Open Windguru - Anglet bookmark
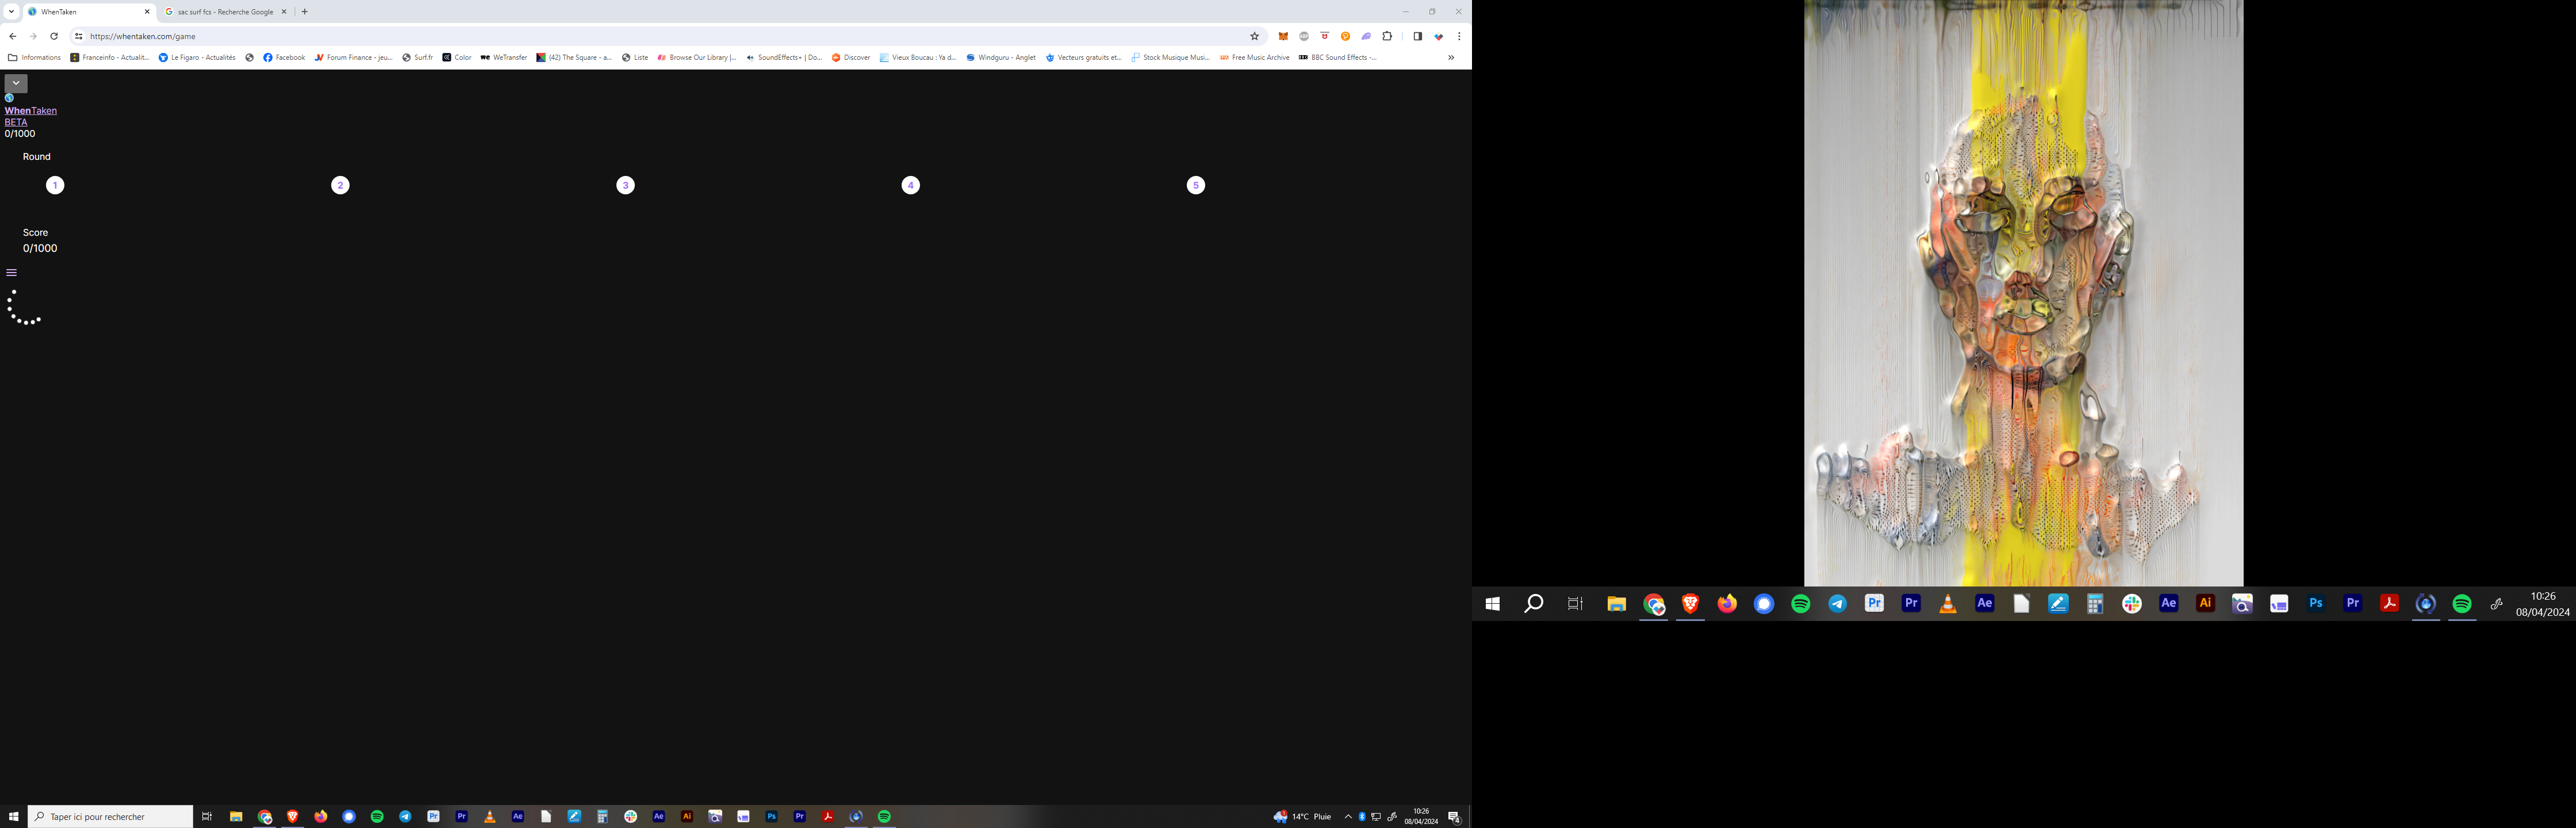 (x=1001, y=57)
